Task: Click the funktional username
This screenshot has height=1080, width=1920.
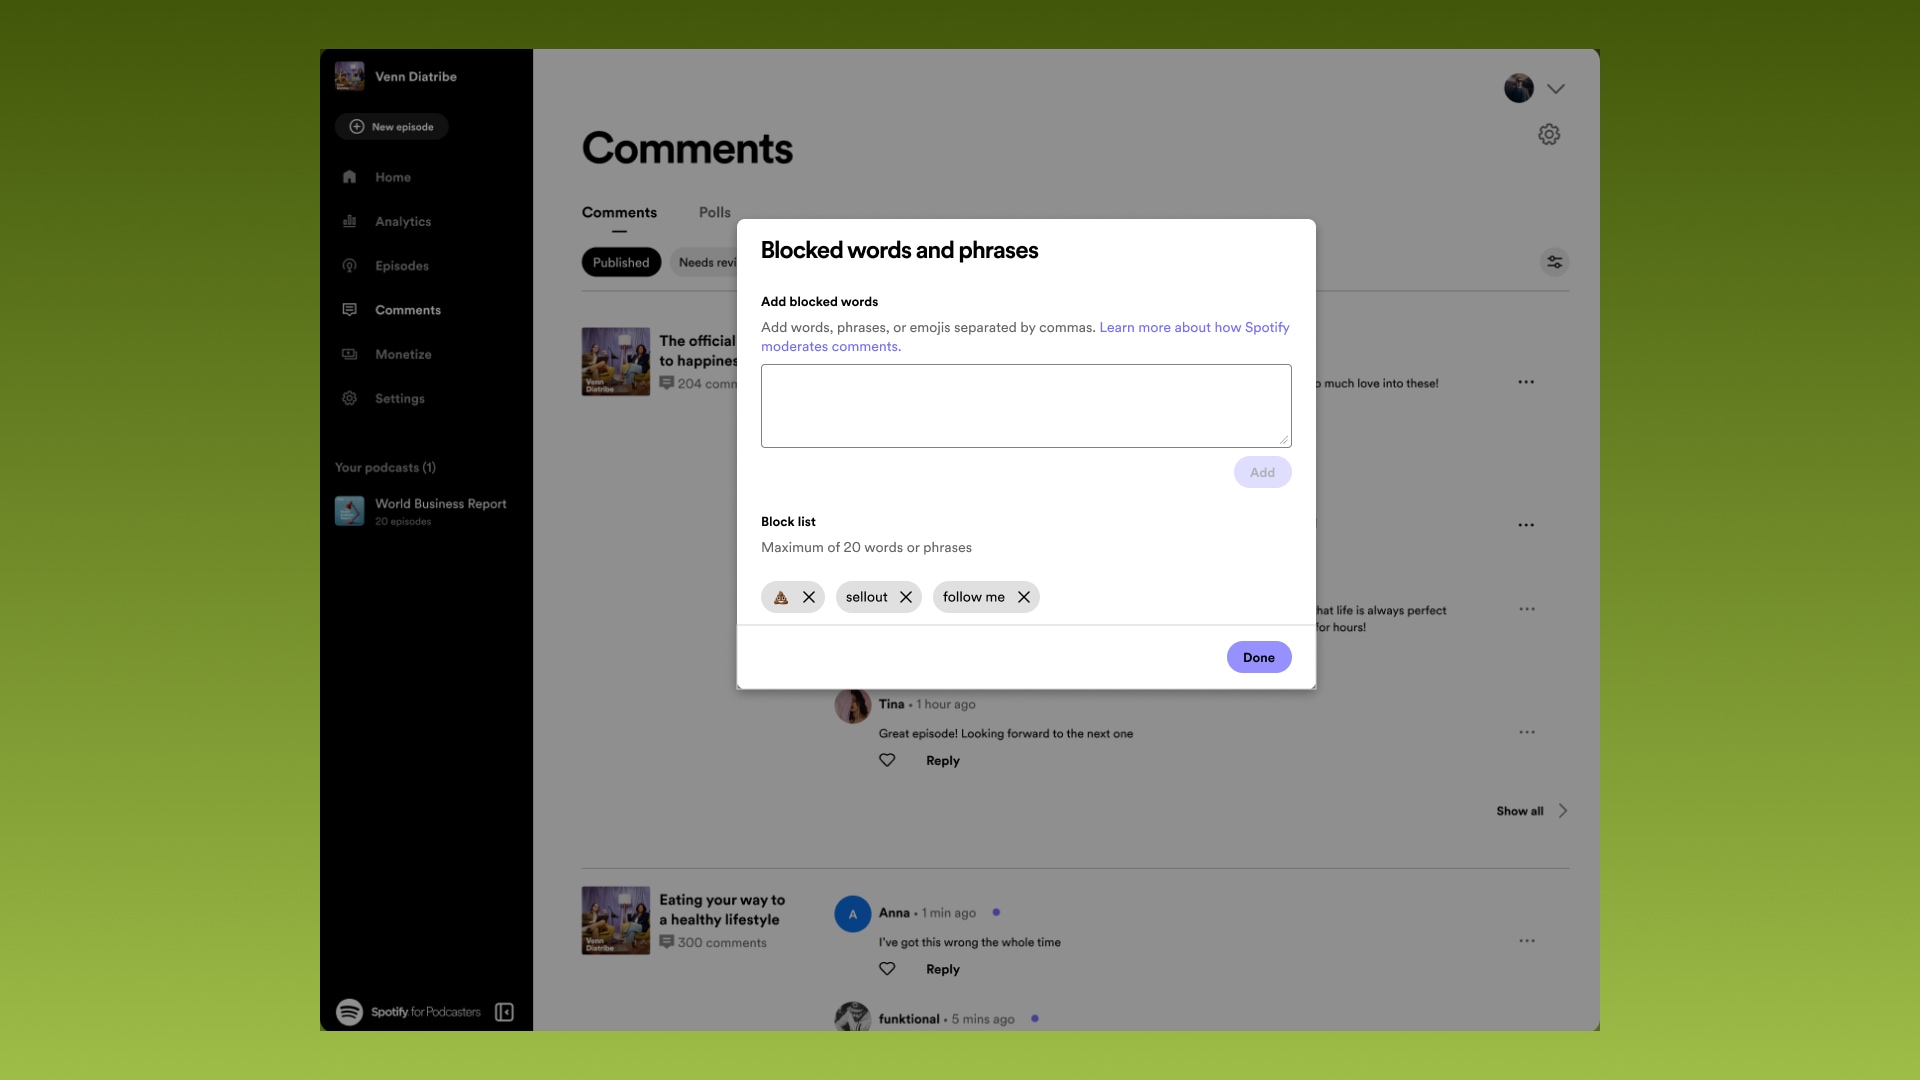Action: [909, 1019]
